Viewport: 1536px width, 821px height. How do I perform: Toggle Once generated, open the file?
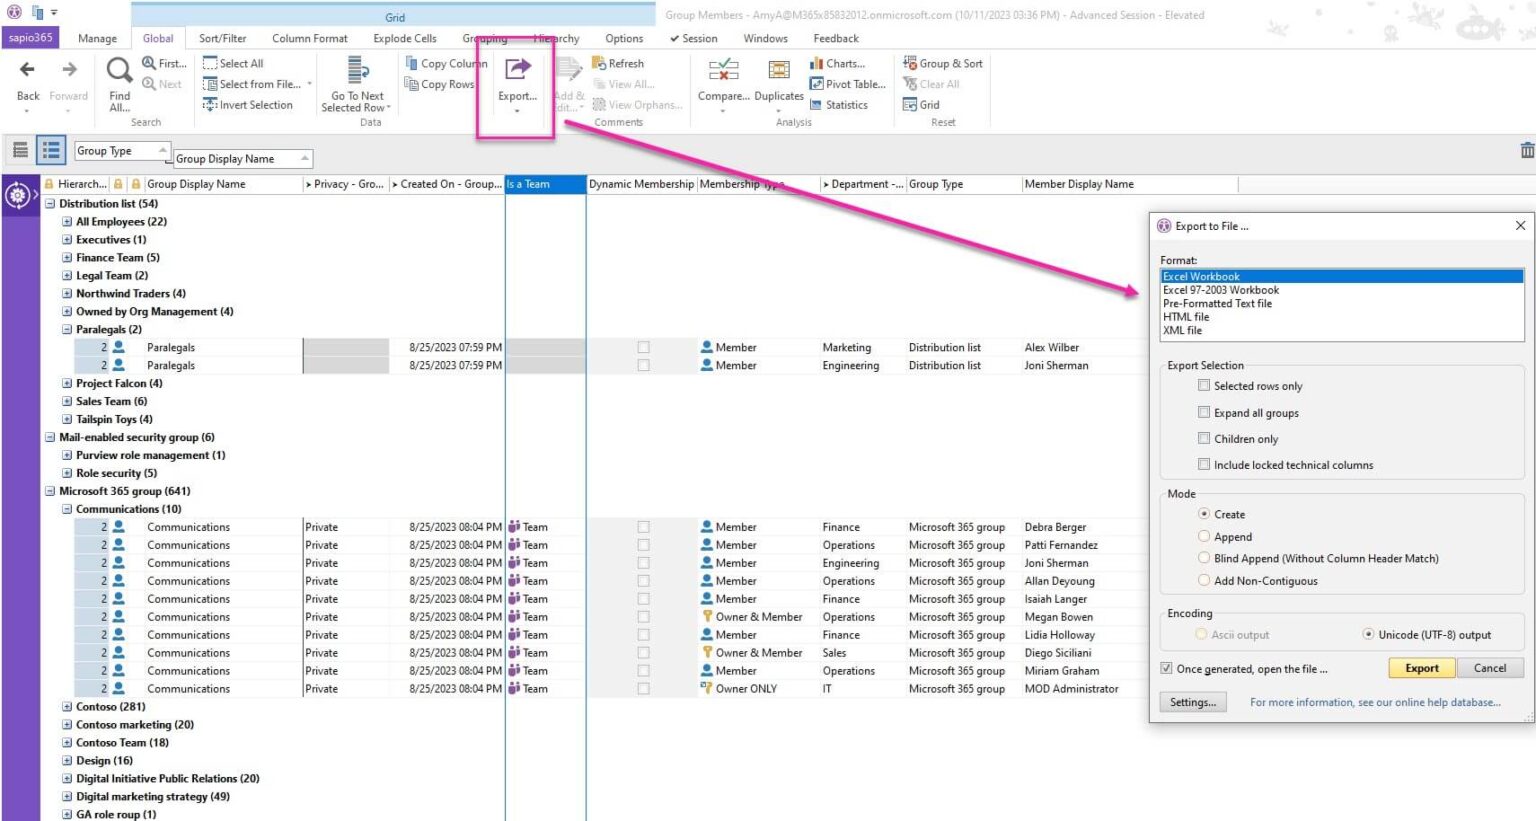click(1166, 668)
